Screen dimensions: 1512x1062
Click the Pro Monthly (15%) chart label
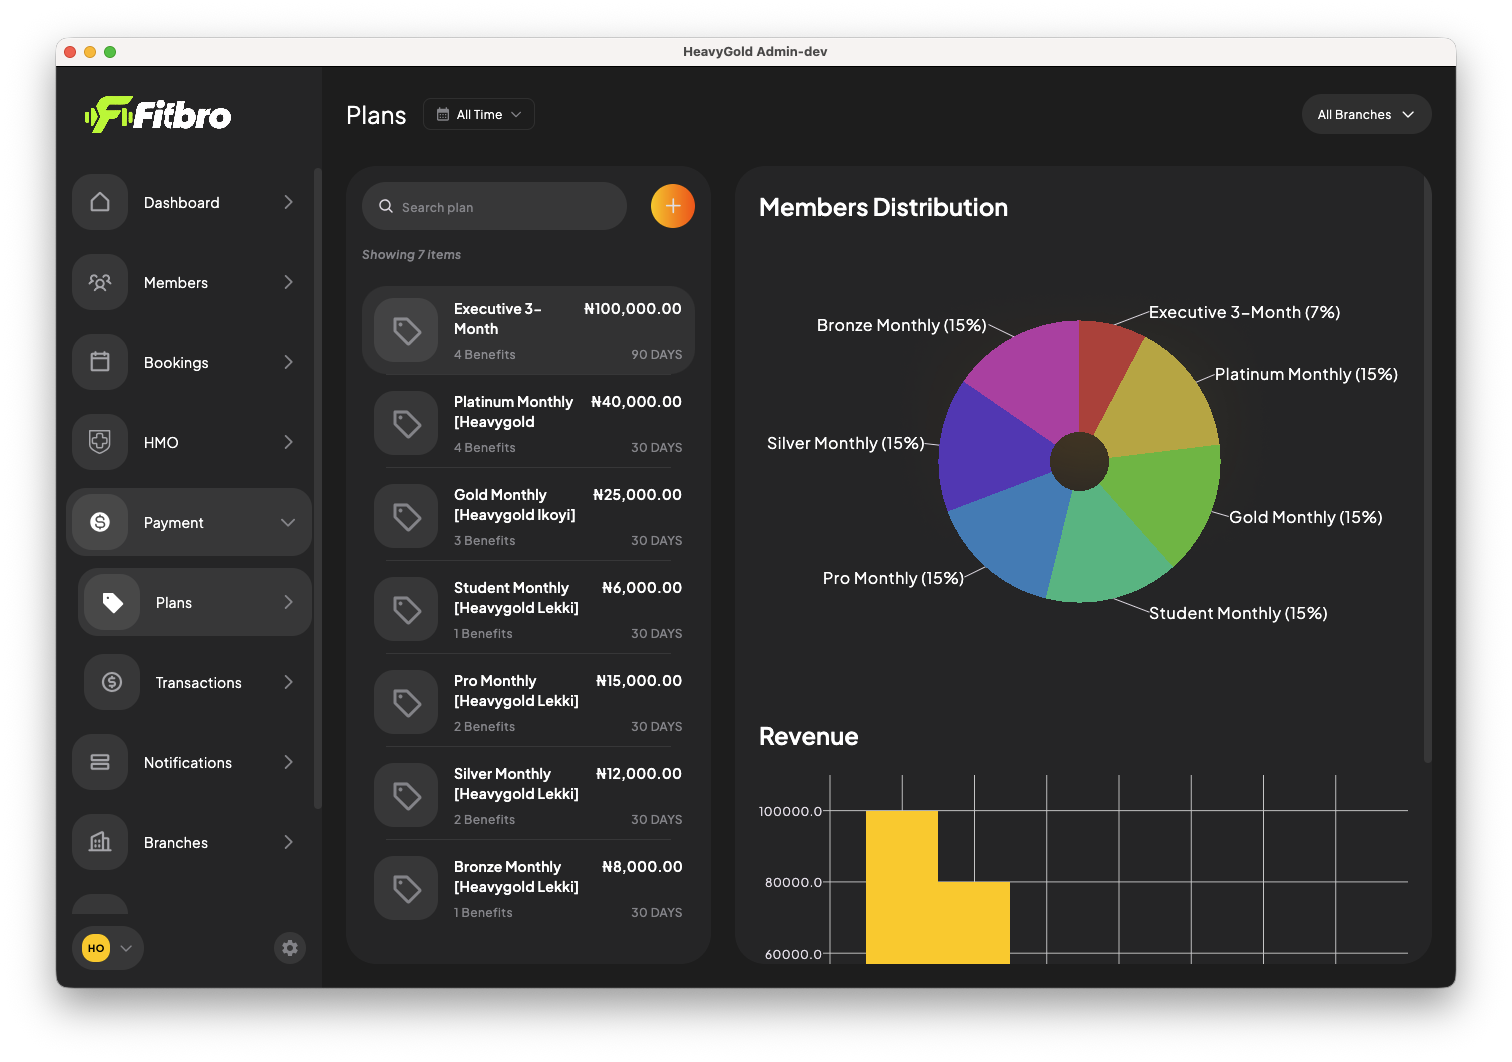click(x=893, y=578)
